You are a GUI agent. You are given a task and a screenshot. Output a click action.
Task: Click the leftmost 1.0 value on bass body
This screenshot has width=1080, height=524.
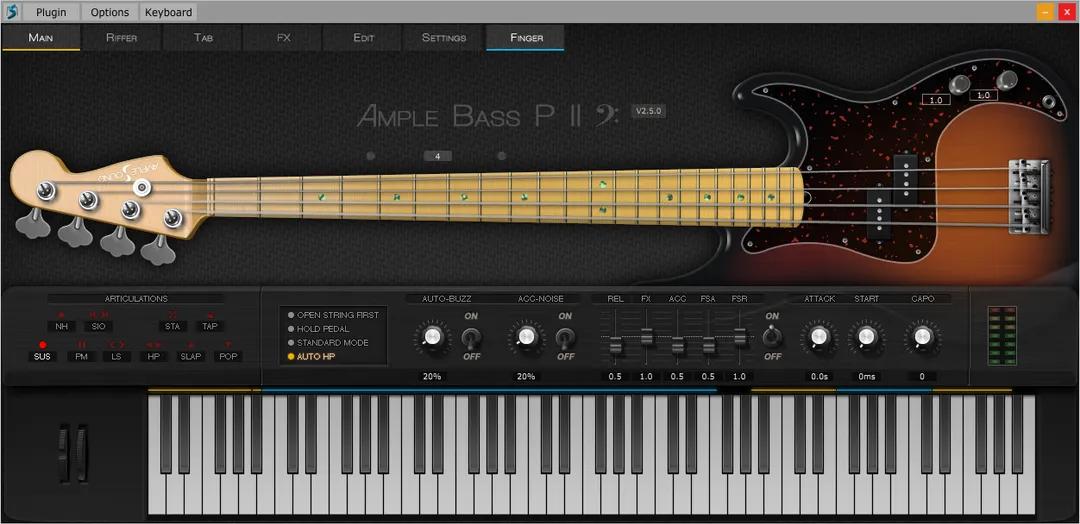(936, 100)
